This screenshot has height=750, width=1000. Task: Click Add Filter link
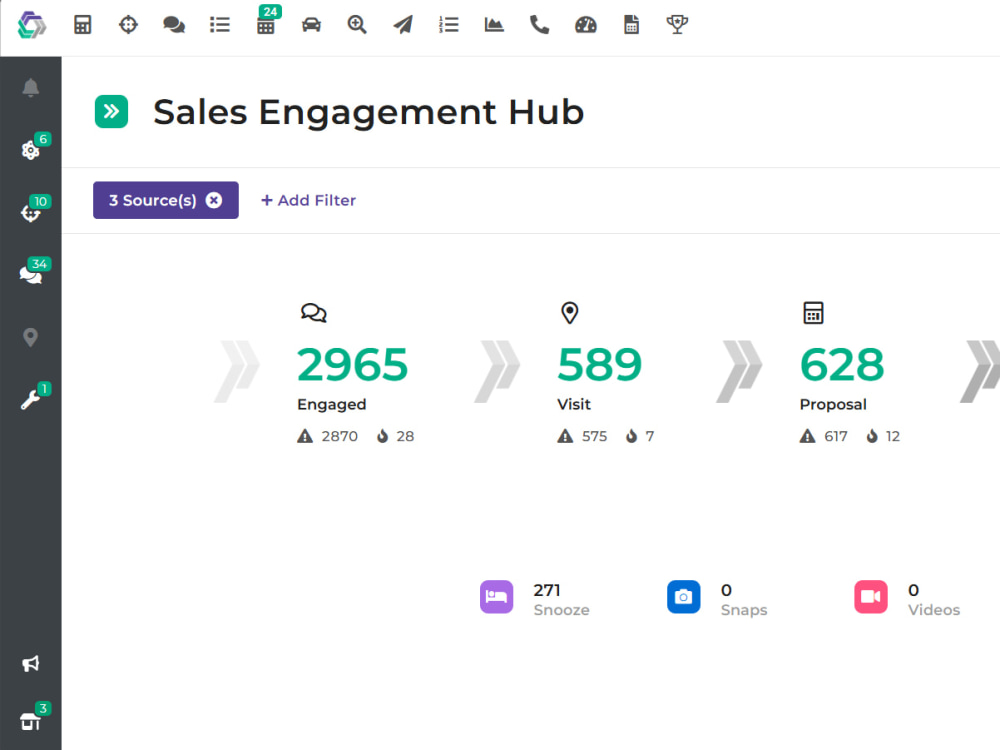(309, 200)
